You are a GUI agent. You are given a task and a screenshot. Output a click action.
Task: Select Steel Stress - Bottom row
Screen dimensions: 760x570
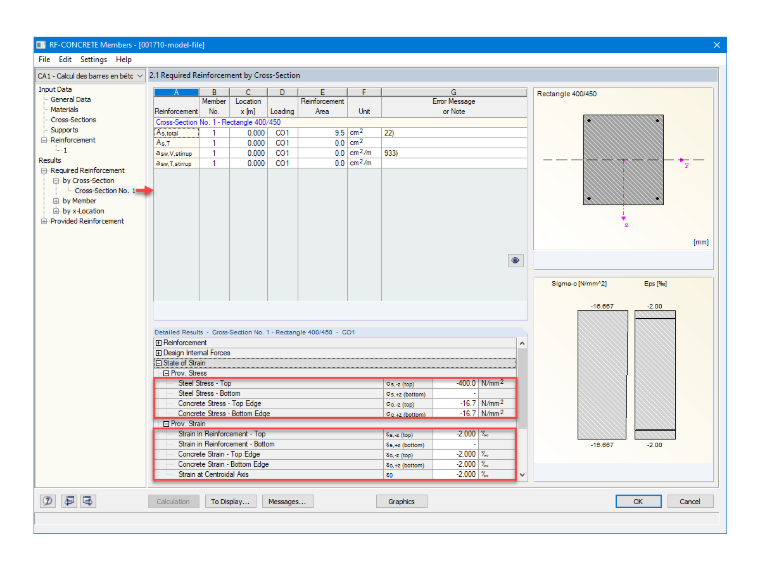coord(335,394)
